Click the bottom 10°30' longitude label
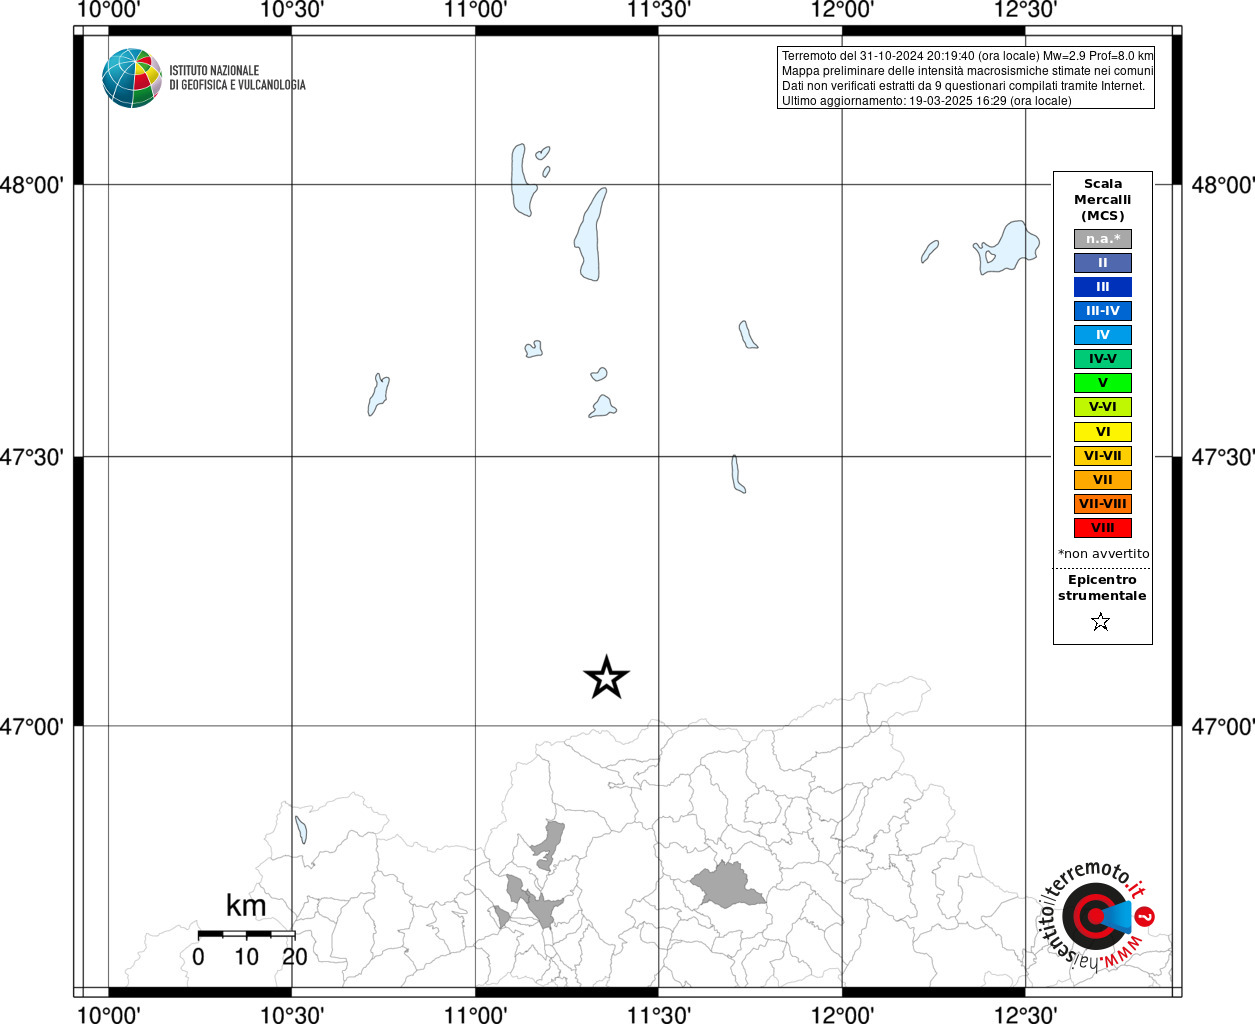The width and height of the screenshot is (1255, 1024). tap(291, 1014)
